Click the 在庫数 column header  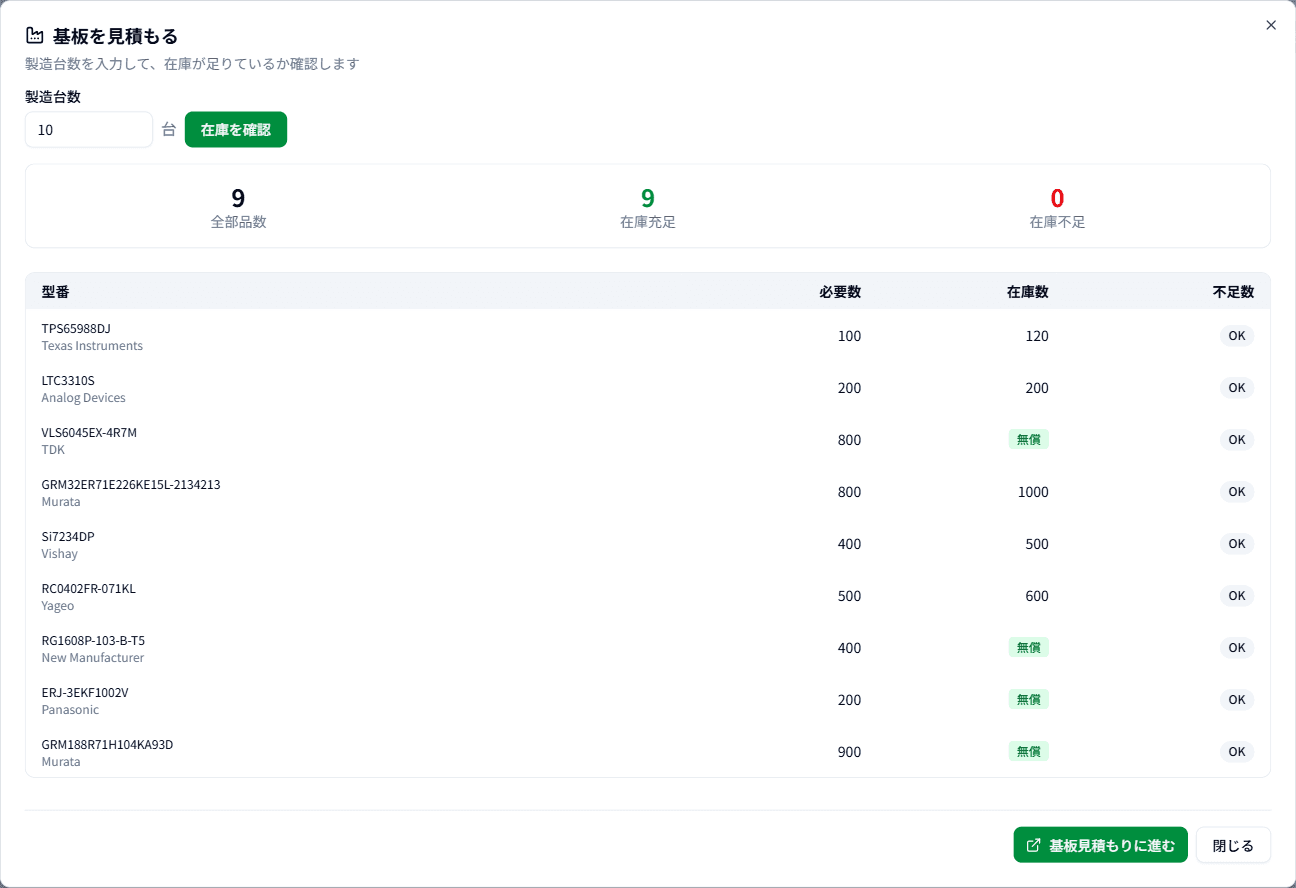pyautogui.click(x=1028, y=292)
